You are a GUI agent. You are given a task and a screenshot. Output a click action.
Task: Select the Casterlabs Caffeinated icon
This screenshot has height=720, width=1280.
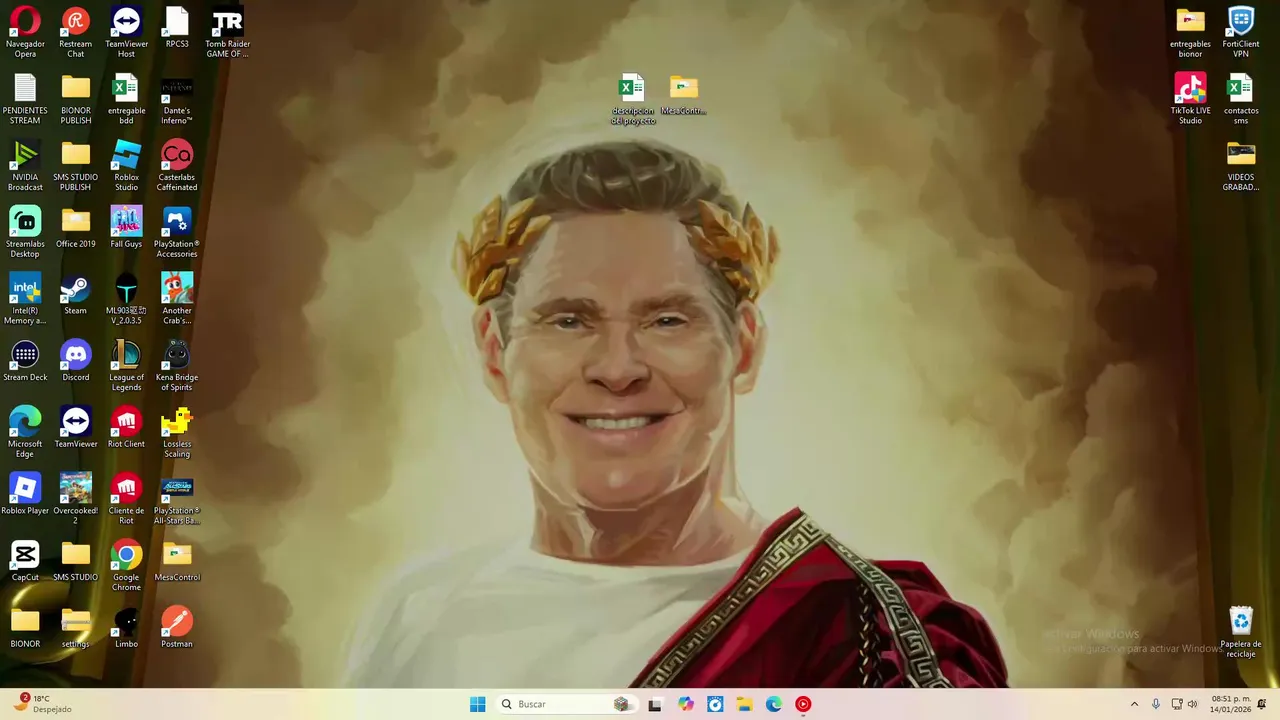177,166
